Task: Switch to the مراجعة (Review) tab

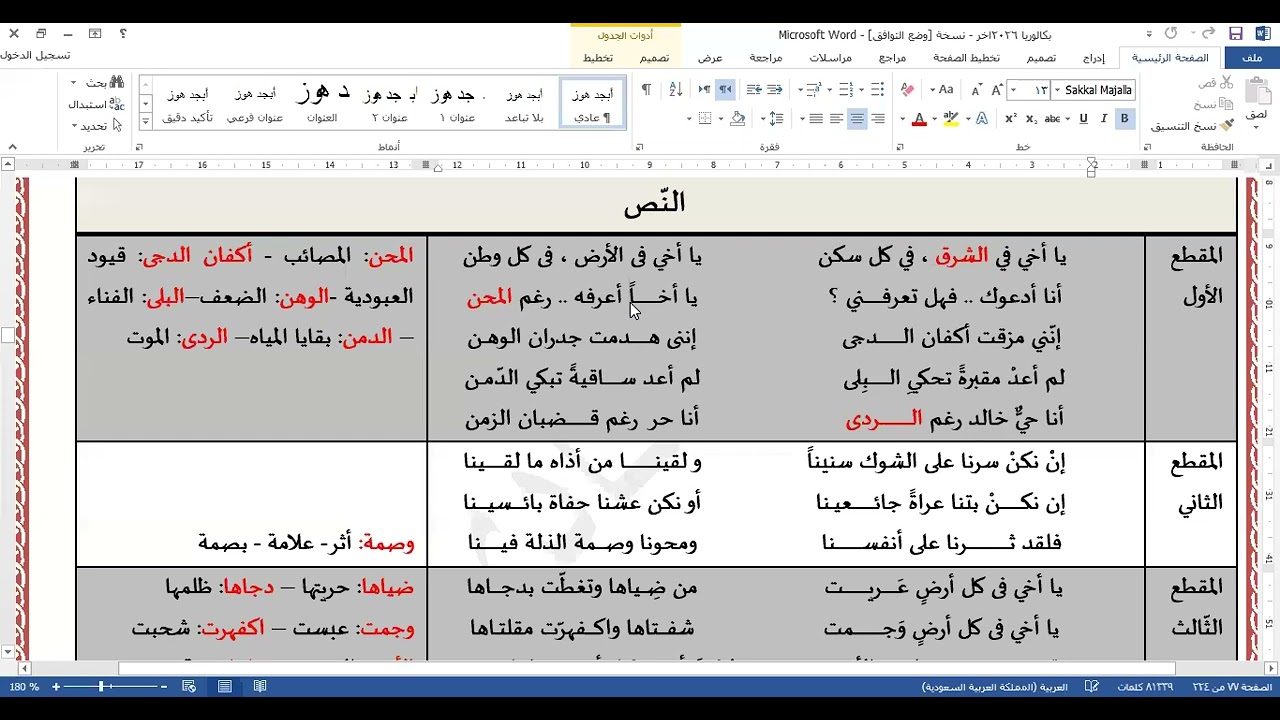Action: point(765,57)
